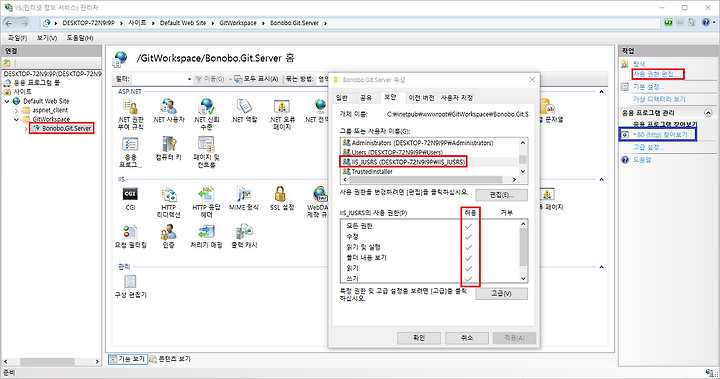Click the 확인 button in the dialog
This screenshot has width=720, height=379.
pos(419,338)
